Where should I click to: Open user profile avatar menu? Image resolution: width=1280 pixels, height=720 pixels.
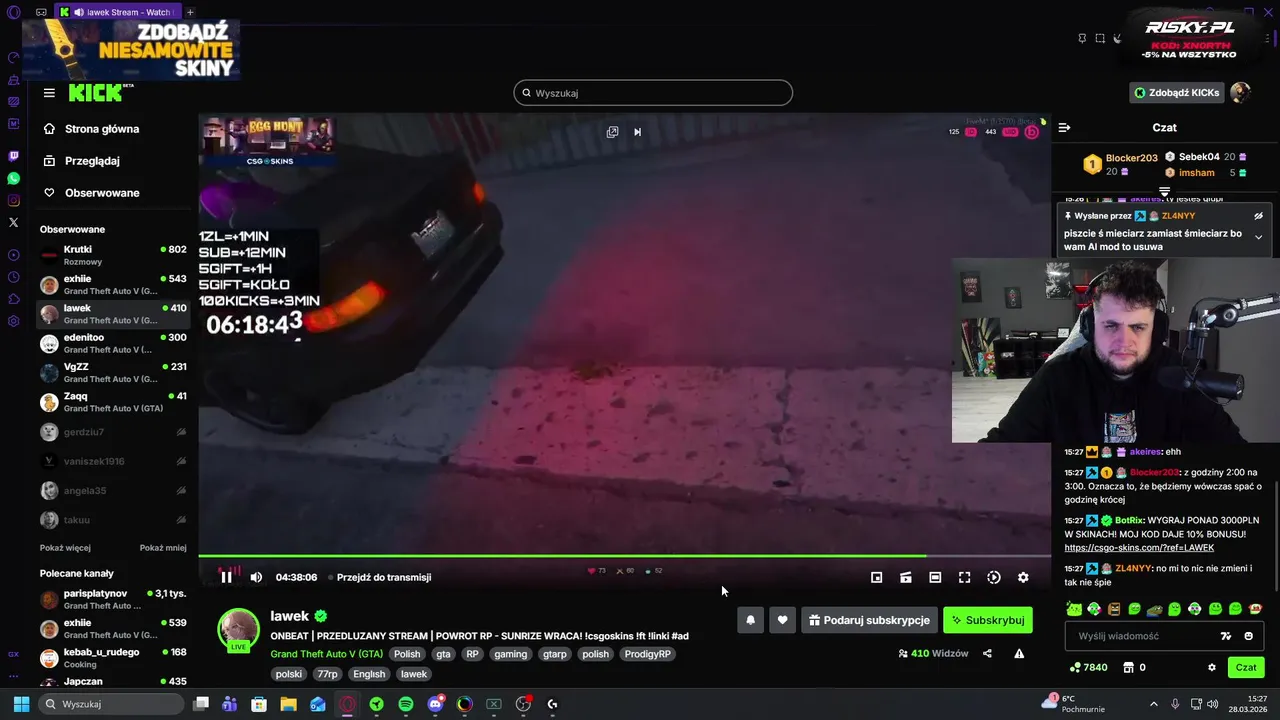point(1240,93)
